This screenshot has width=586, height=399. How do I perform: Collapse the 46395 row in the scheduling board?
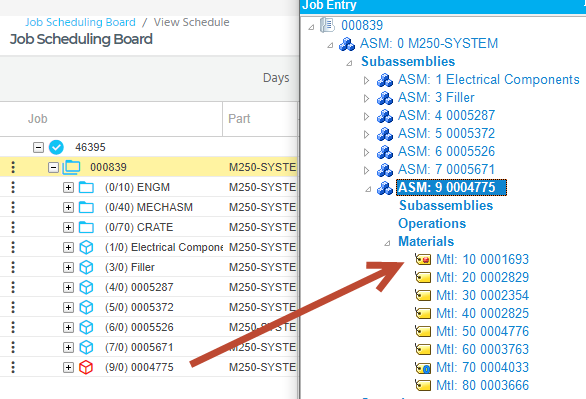[38, 147]
